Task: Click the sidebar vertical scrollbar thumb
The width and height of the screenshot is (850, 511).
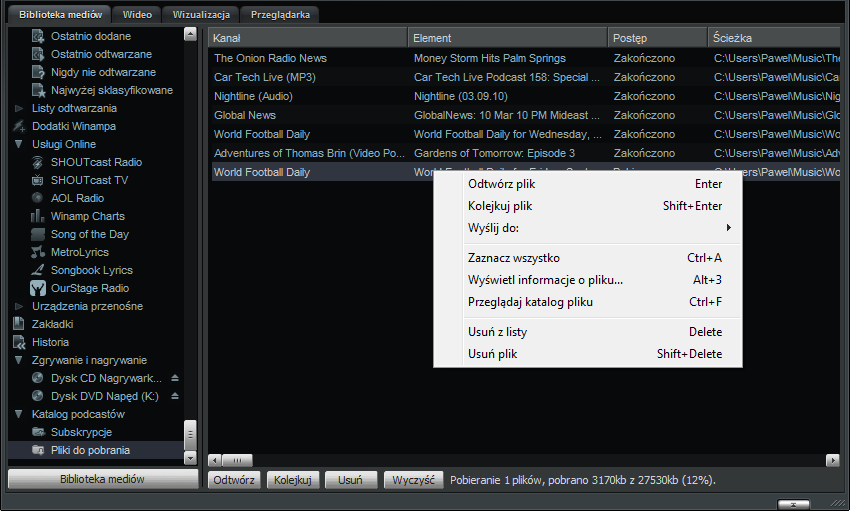Action: coord(190,435)
